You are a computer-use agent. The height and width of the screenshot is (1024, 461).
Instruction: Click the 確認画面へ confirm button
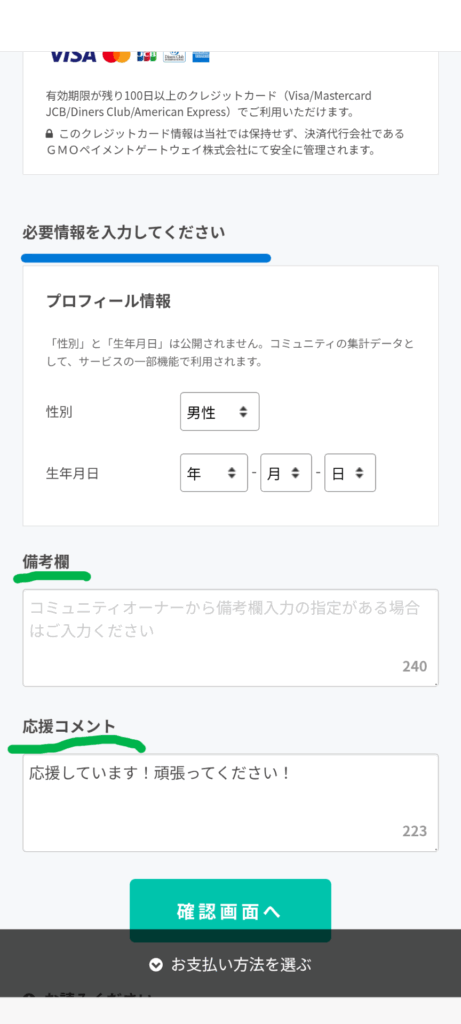[230, 910]
